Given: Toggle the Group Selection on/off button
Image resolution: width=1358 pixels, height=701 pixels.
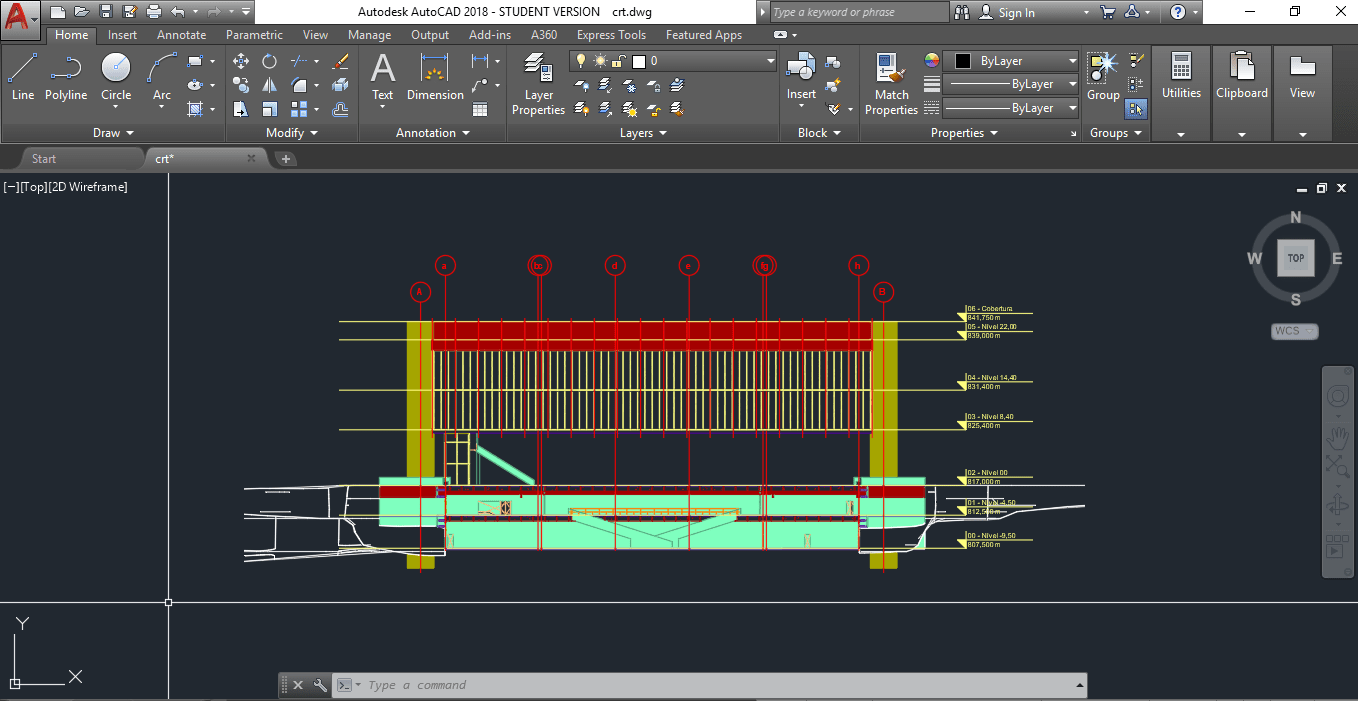Looking at the screenshot, I should pyautogui.click(x=1136, y=109).
